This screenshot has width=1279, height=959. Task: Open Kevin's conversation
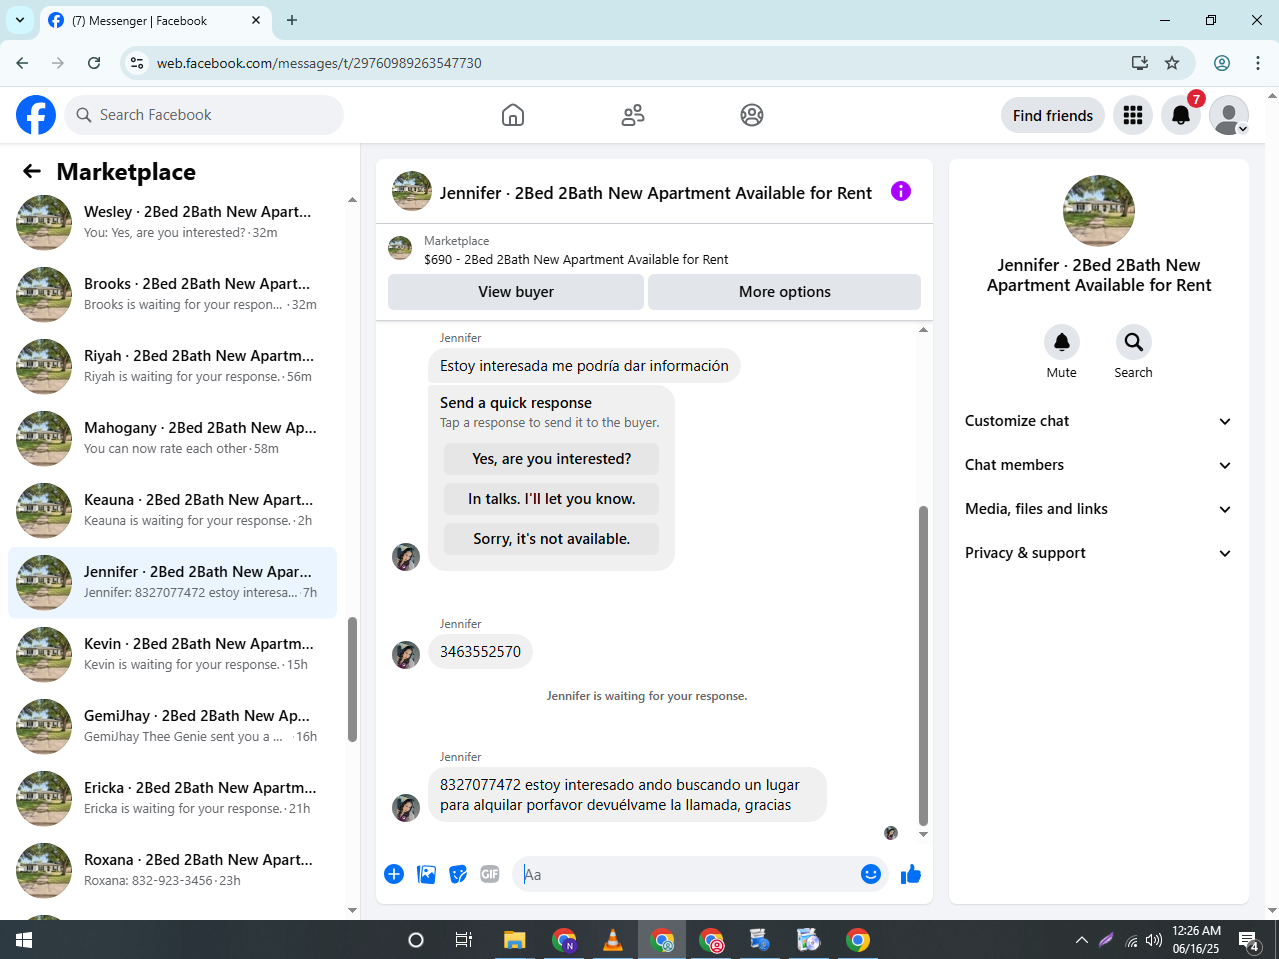172,654
